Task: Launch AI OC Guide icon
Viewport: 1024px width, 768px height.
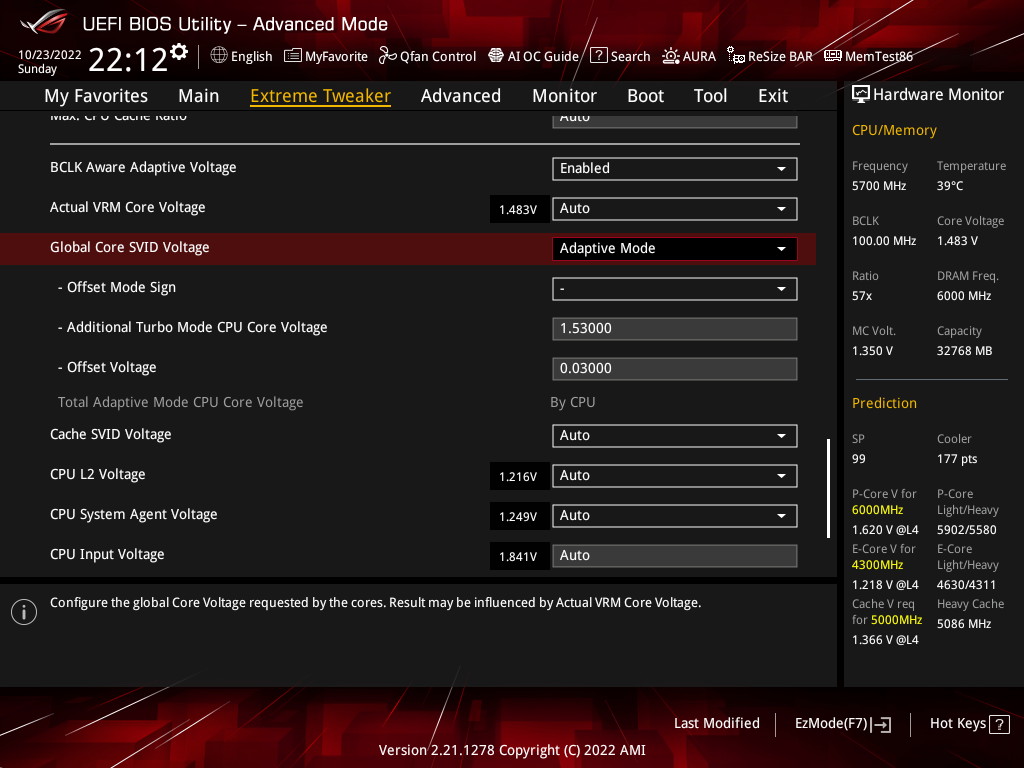Action: point(496,56)
